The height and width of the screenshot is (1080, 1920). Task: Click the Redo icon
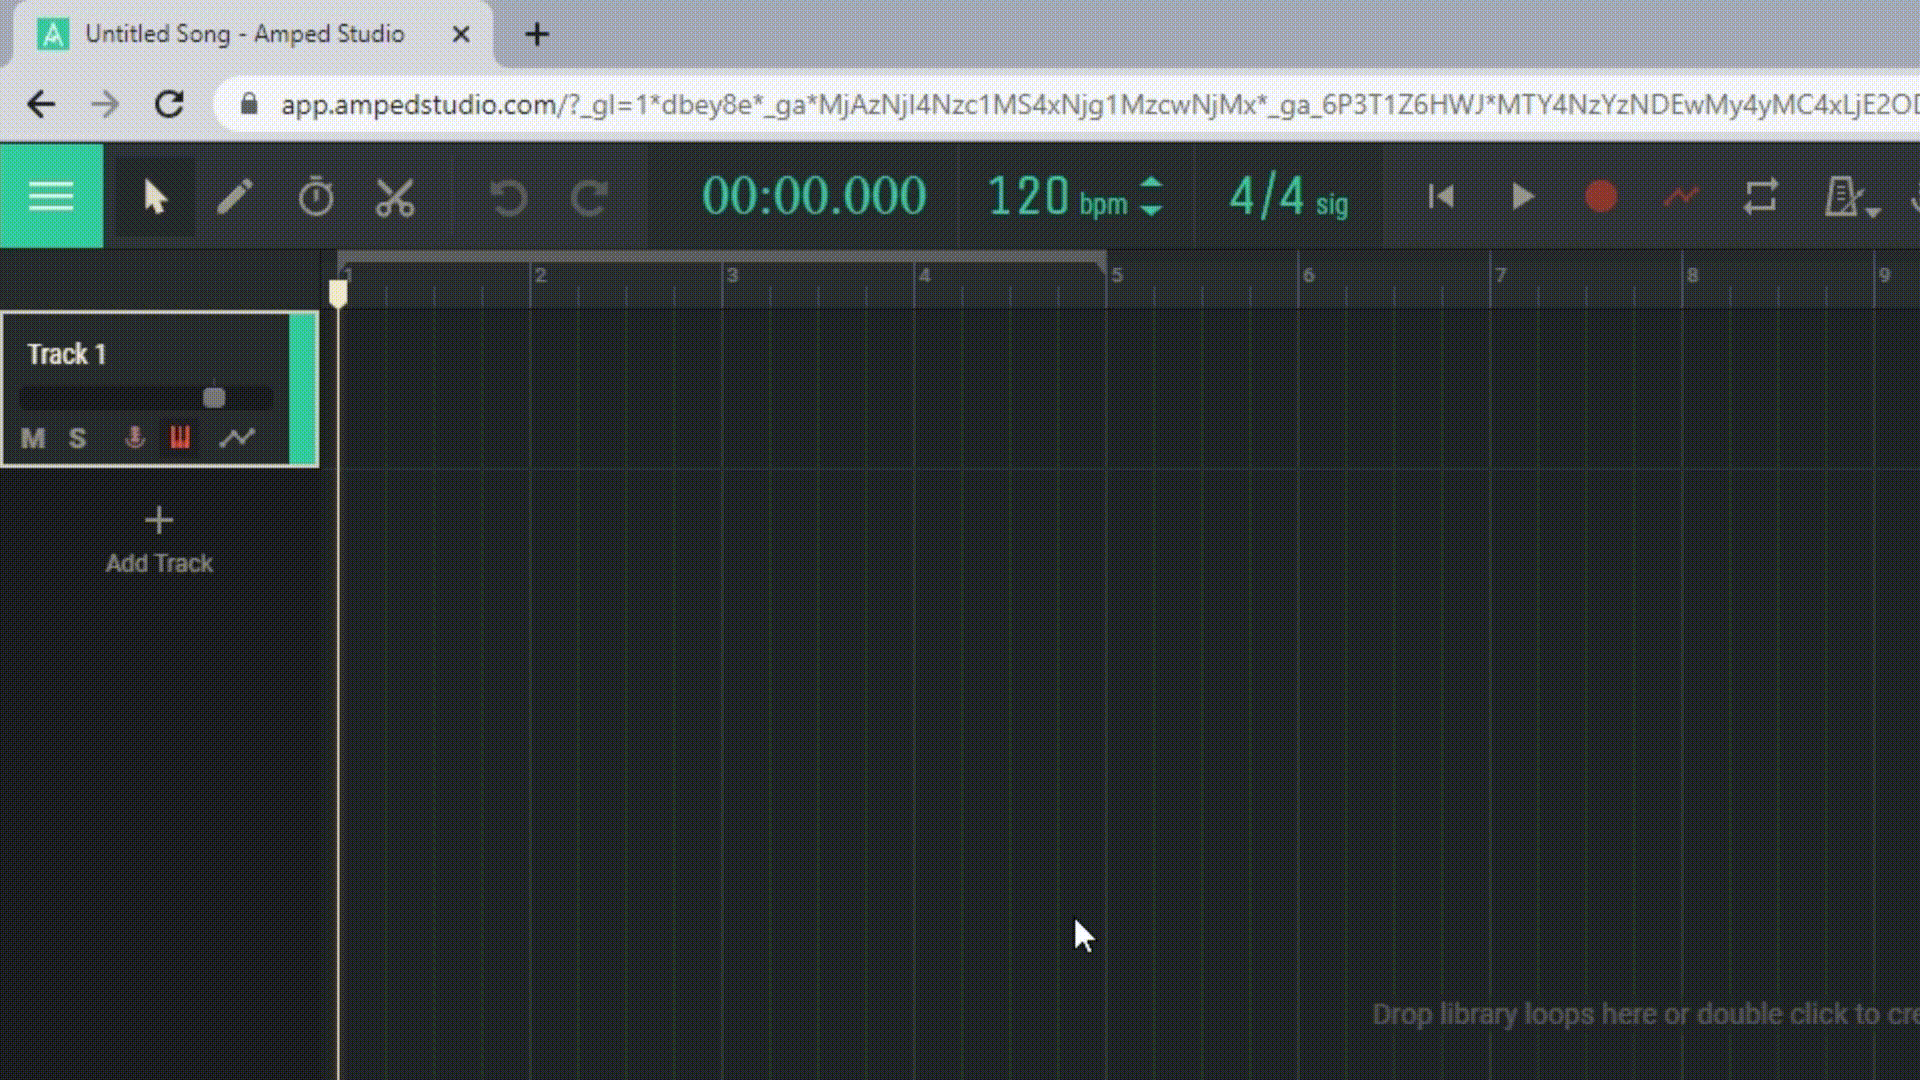[x=589, y=197]
